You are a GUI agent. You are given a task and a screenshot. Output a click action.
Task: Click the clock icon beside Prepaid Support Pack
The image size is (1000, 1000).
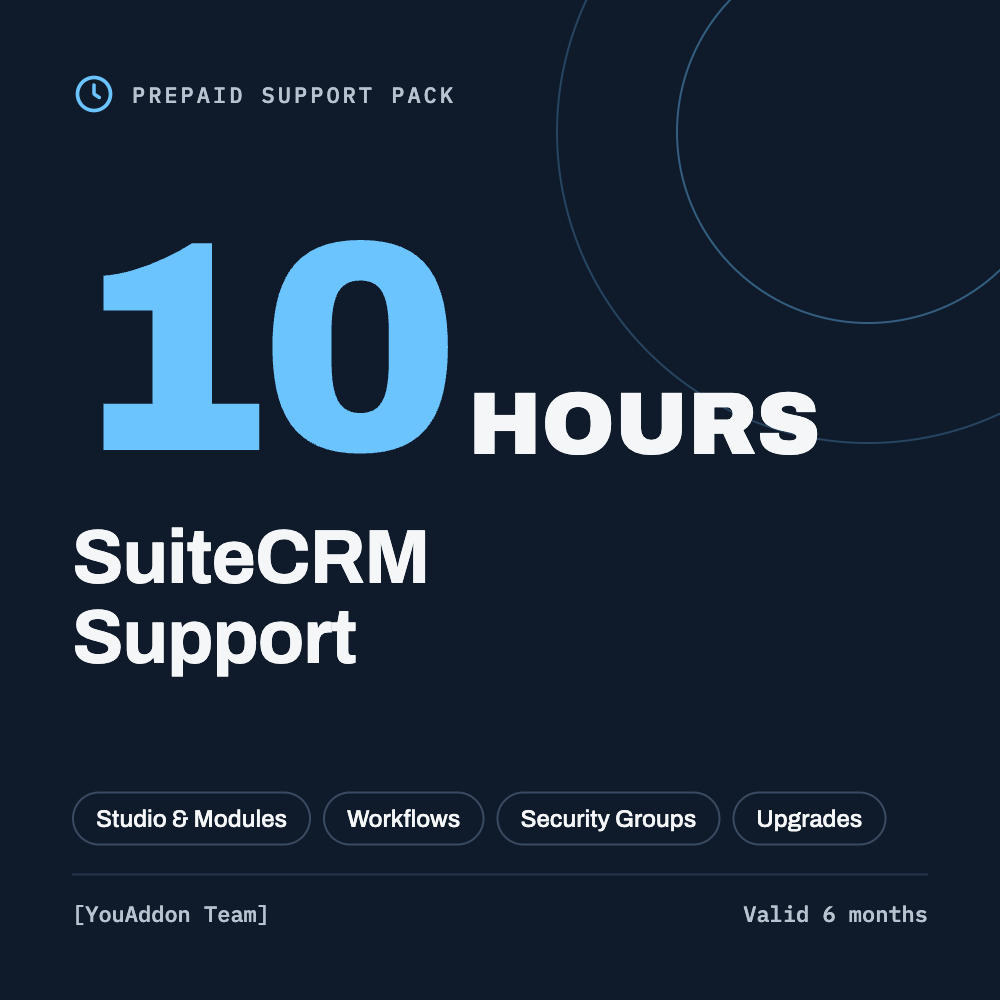pyautogui.click(x=94, y=94)
